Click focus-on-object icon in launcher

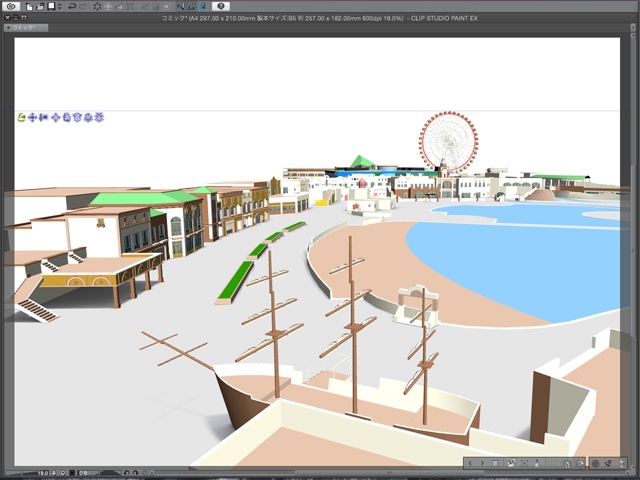tap(524, 463)
